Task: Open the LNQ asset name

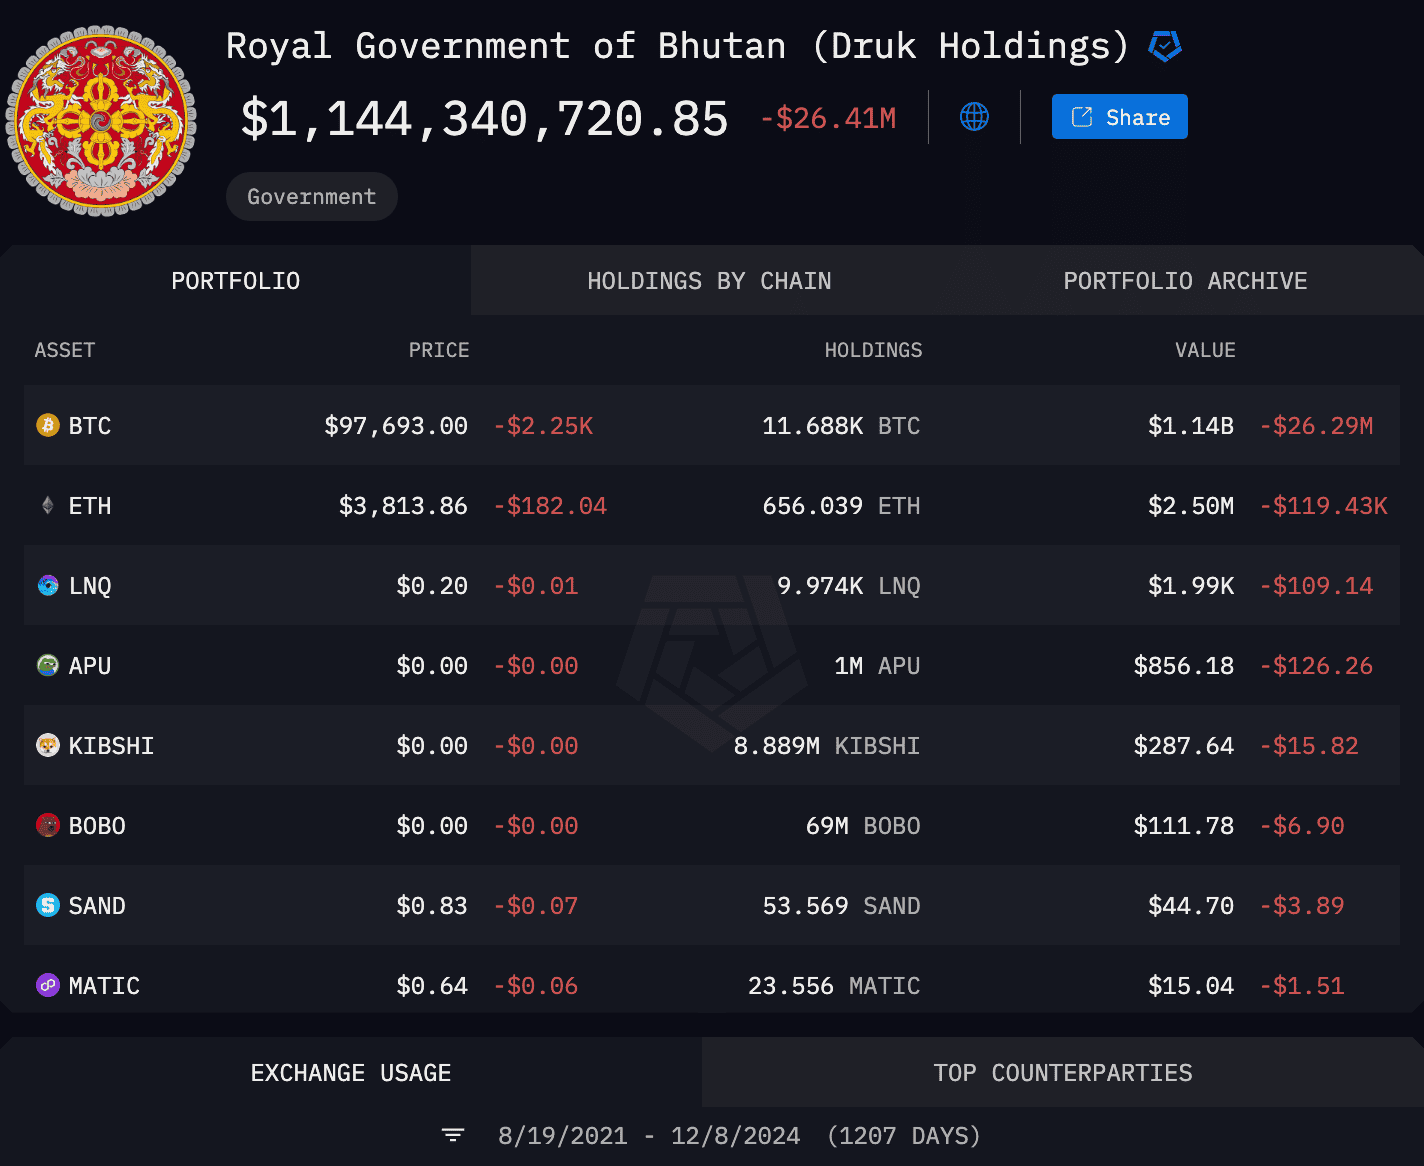Action: tap(90, 586)
